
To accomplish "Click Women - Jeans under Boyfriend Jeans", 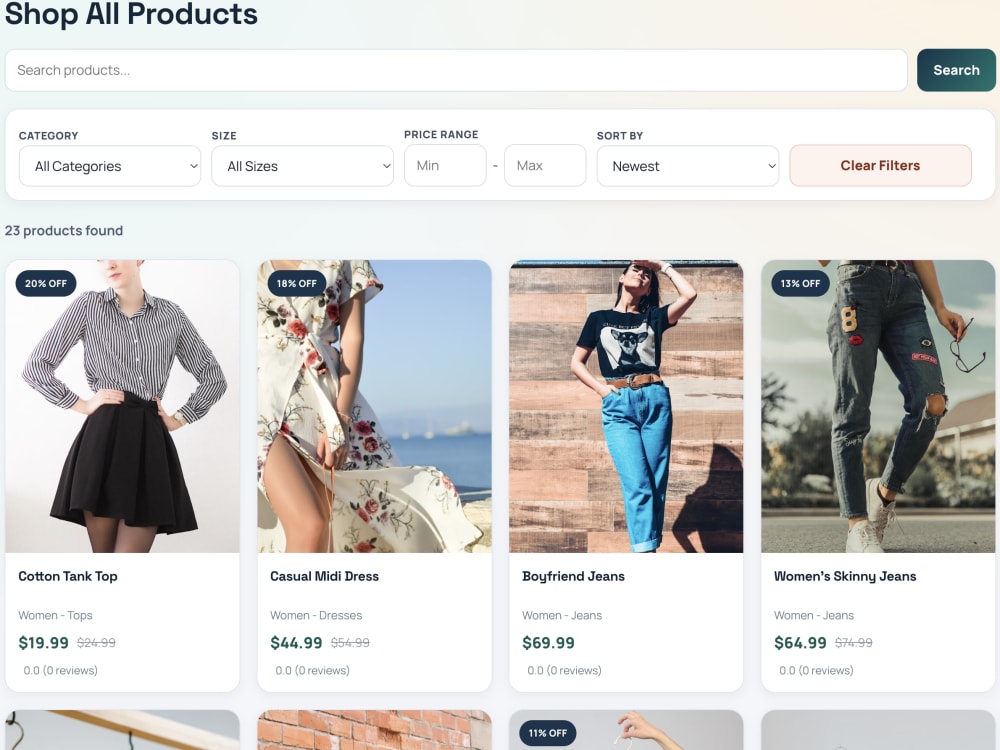I will (x=562, y=615).
